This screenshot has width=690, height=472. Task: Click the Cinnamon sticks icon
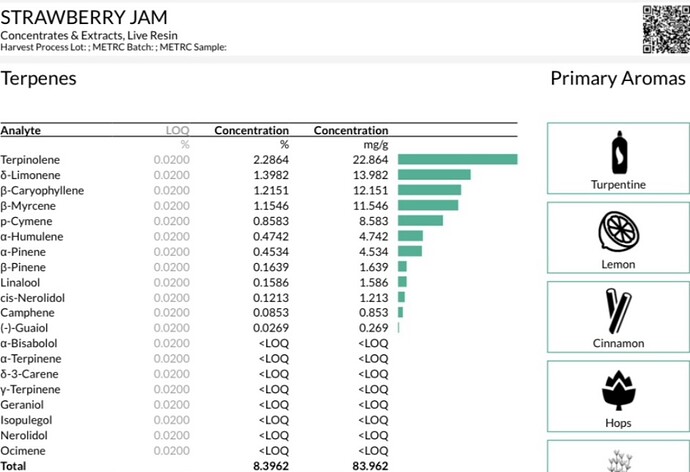(x=618, y=311)
